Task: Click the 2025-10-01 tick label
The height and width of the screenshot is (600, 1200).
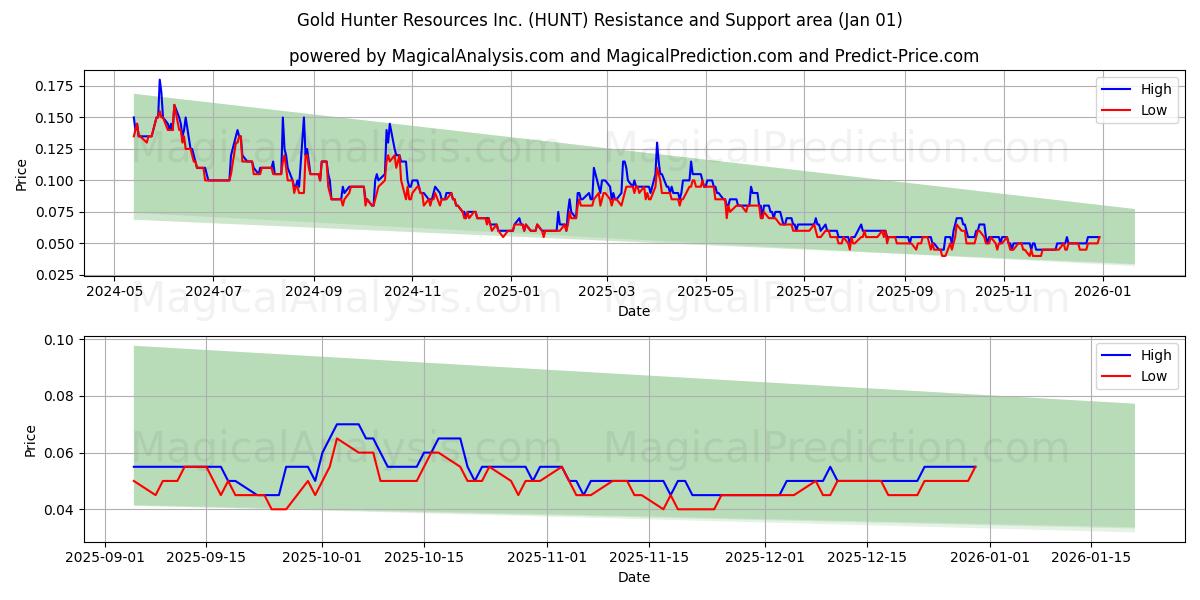Action: [x=322, y=557]
